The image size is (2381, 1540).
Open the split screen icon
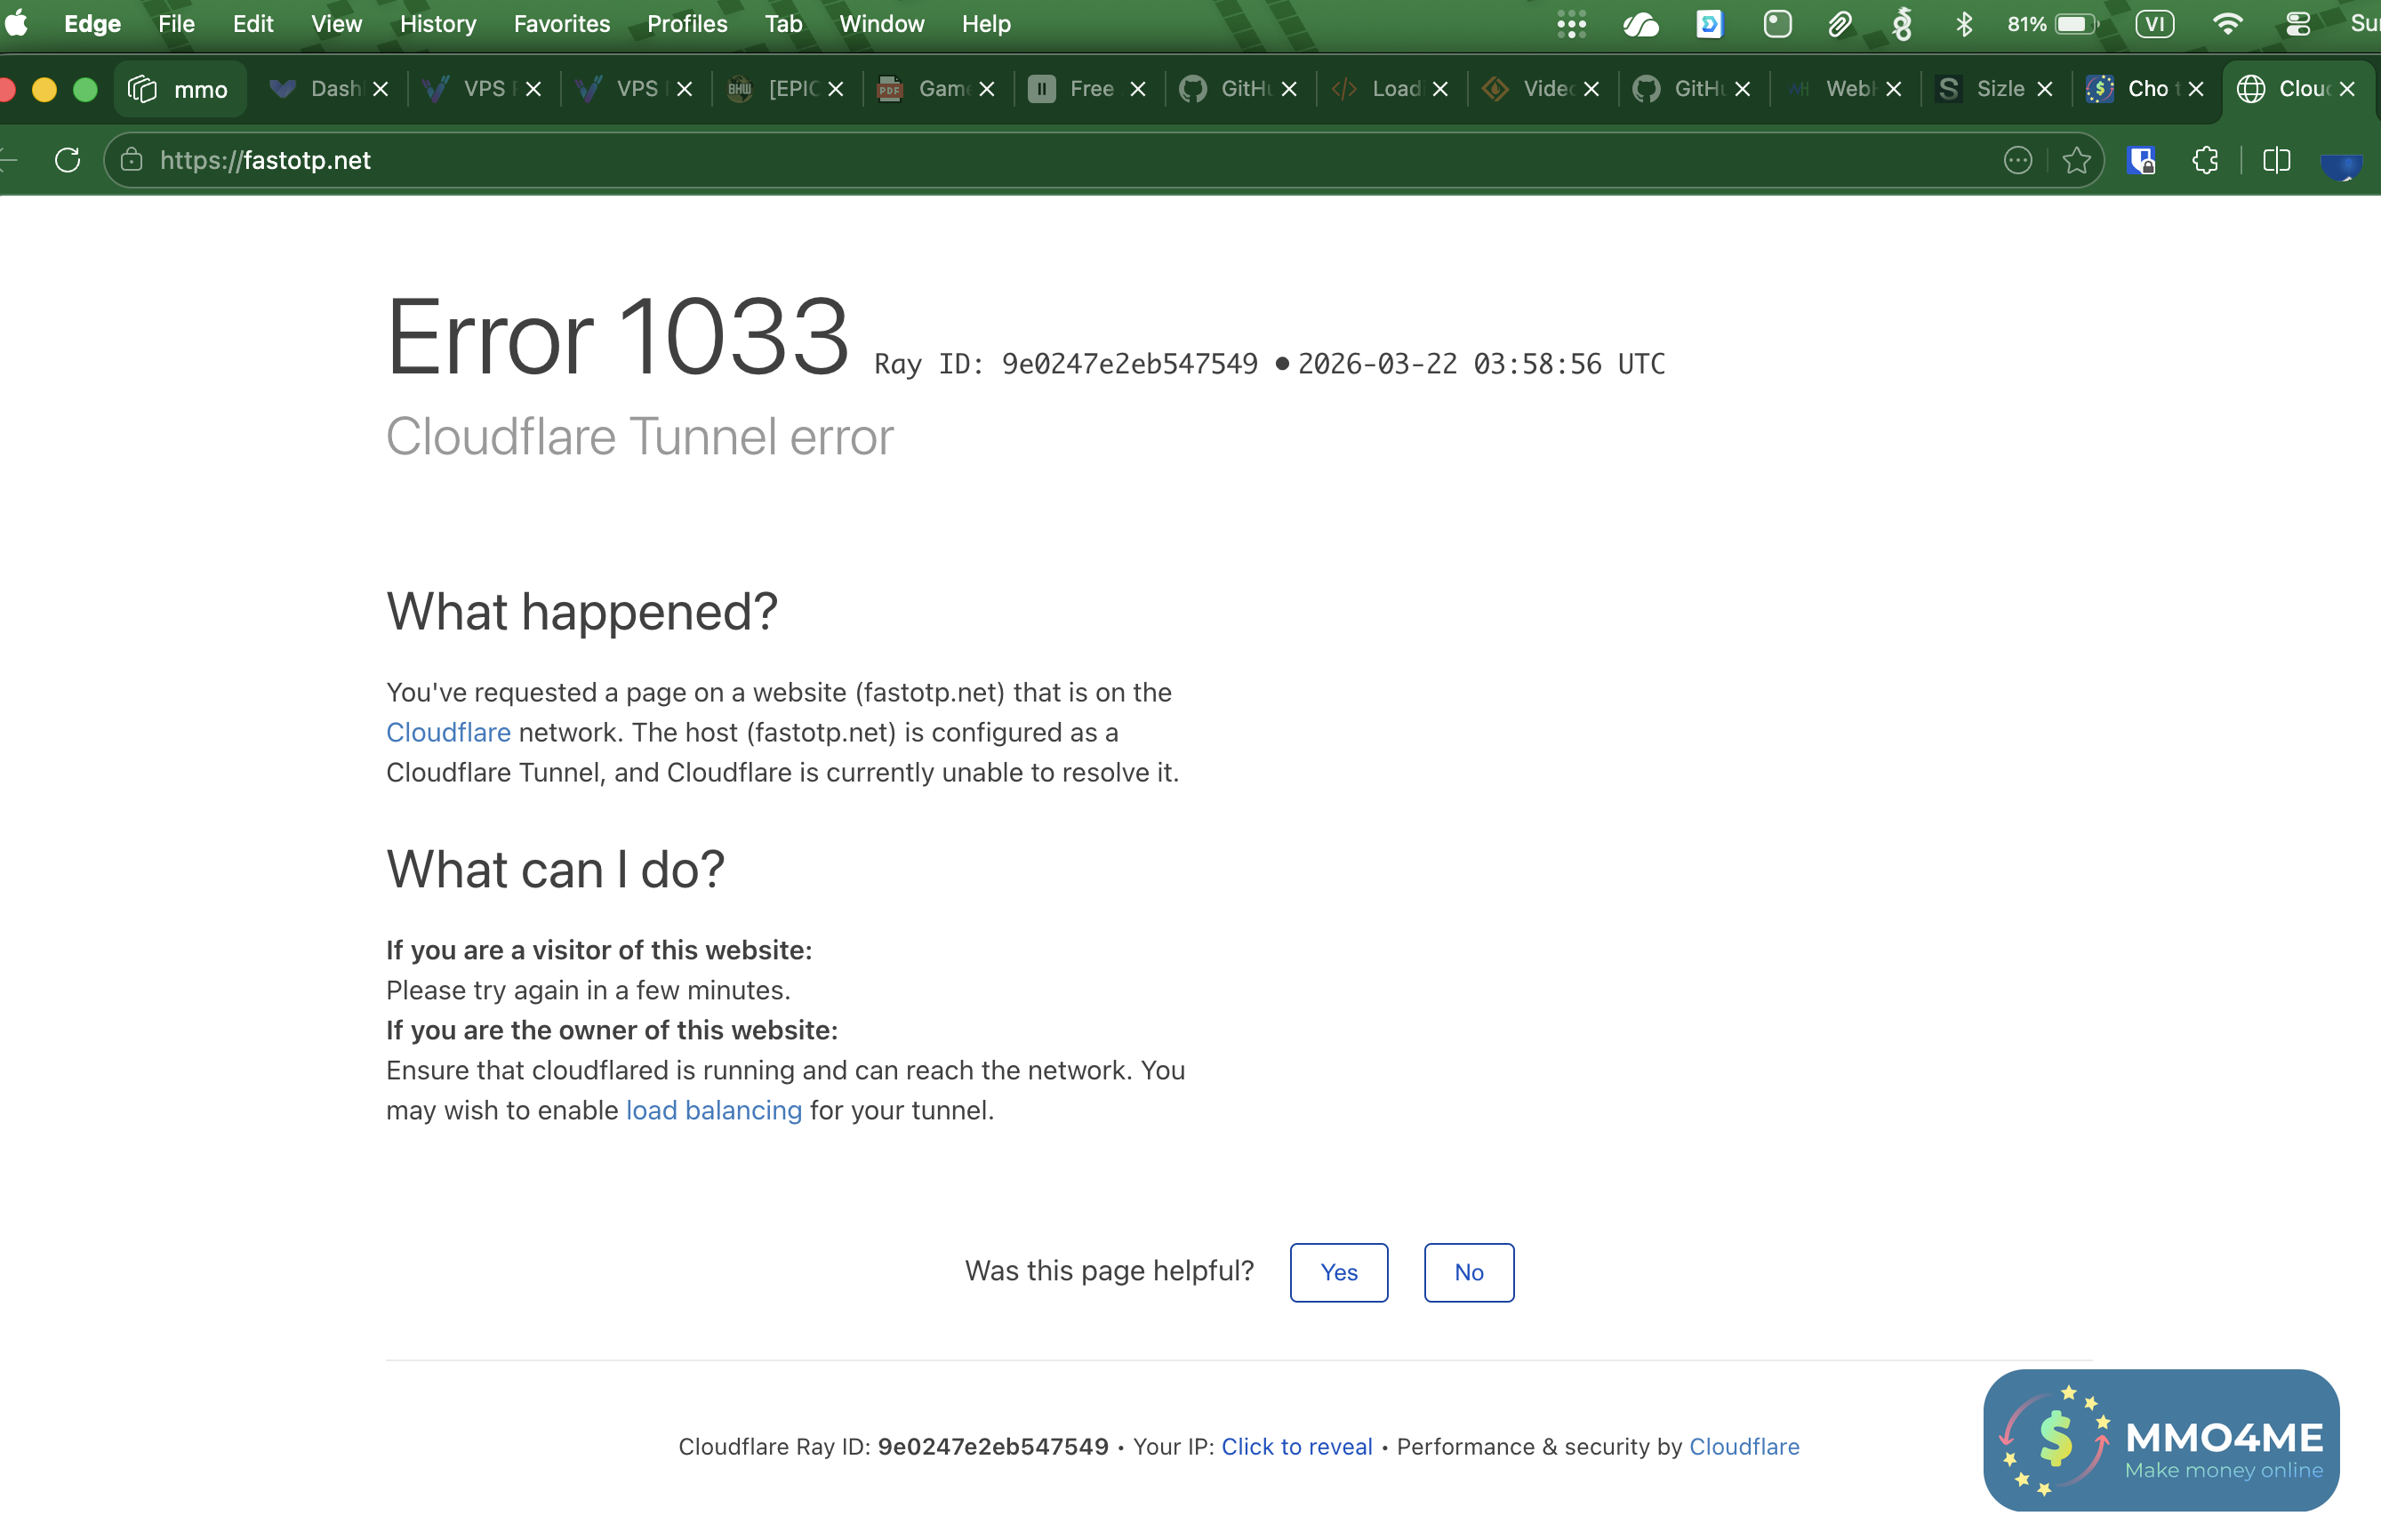pyautogui.click(x=2276, y=160)
